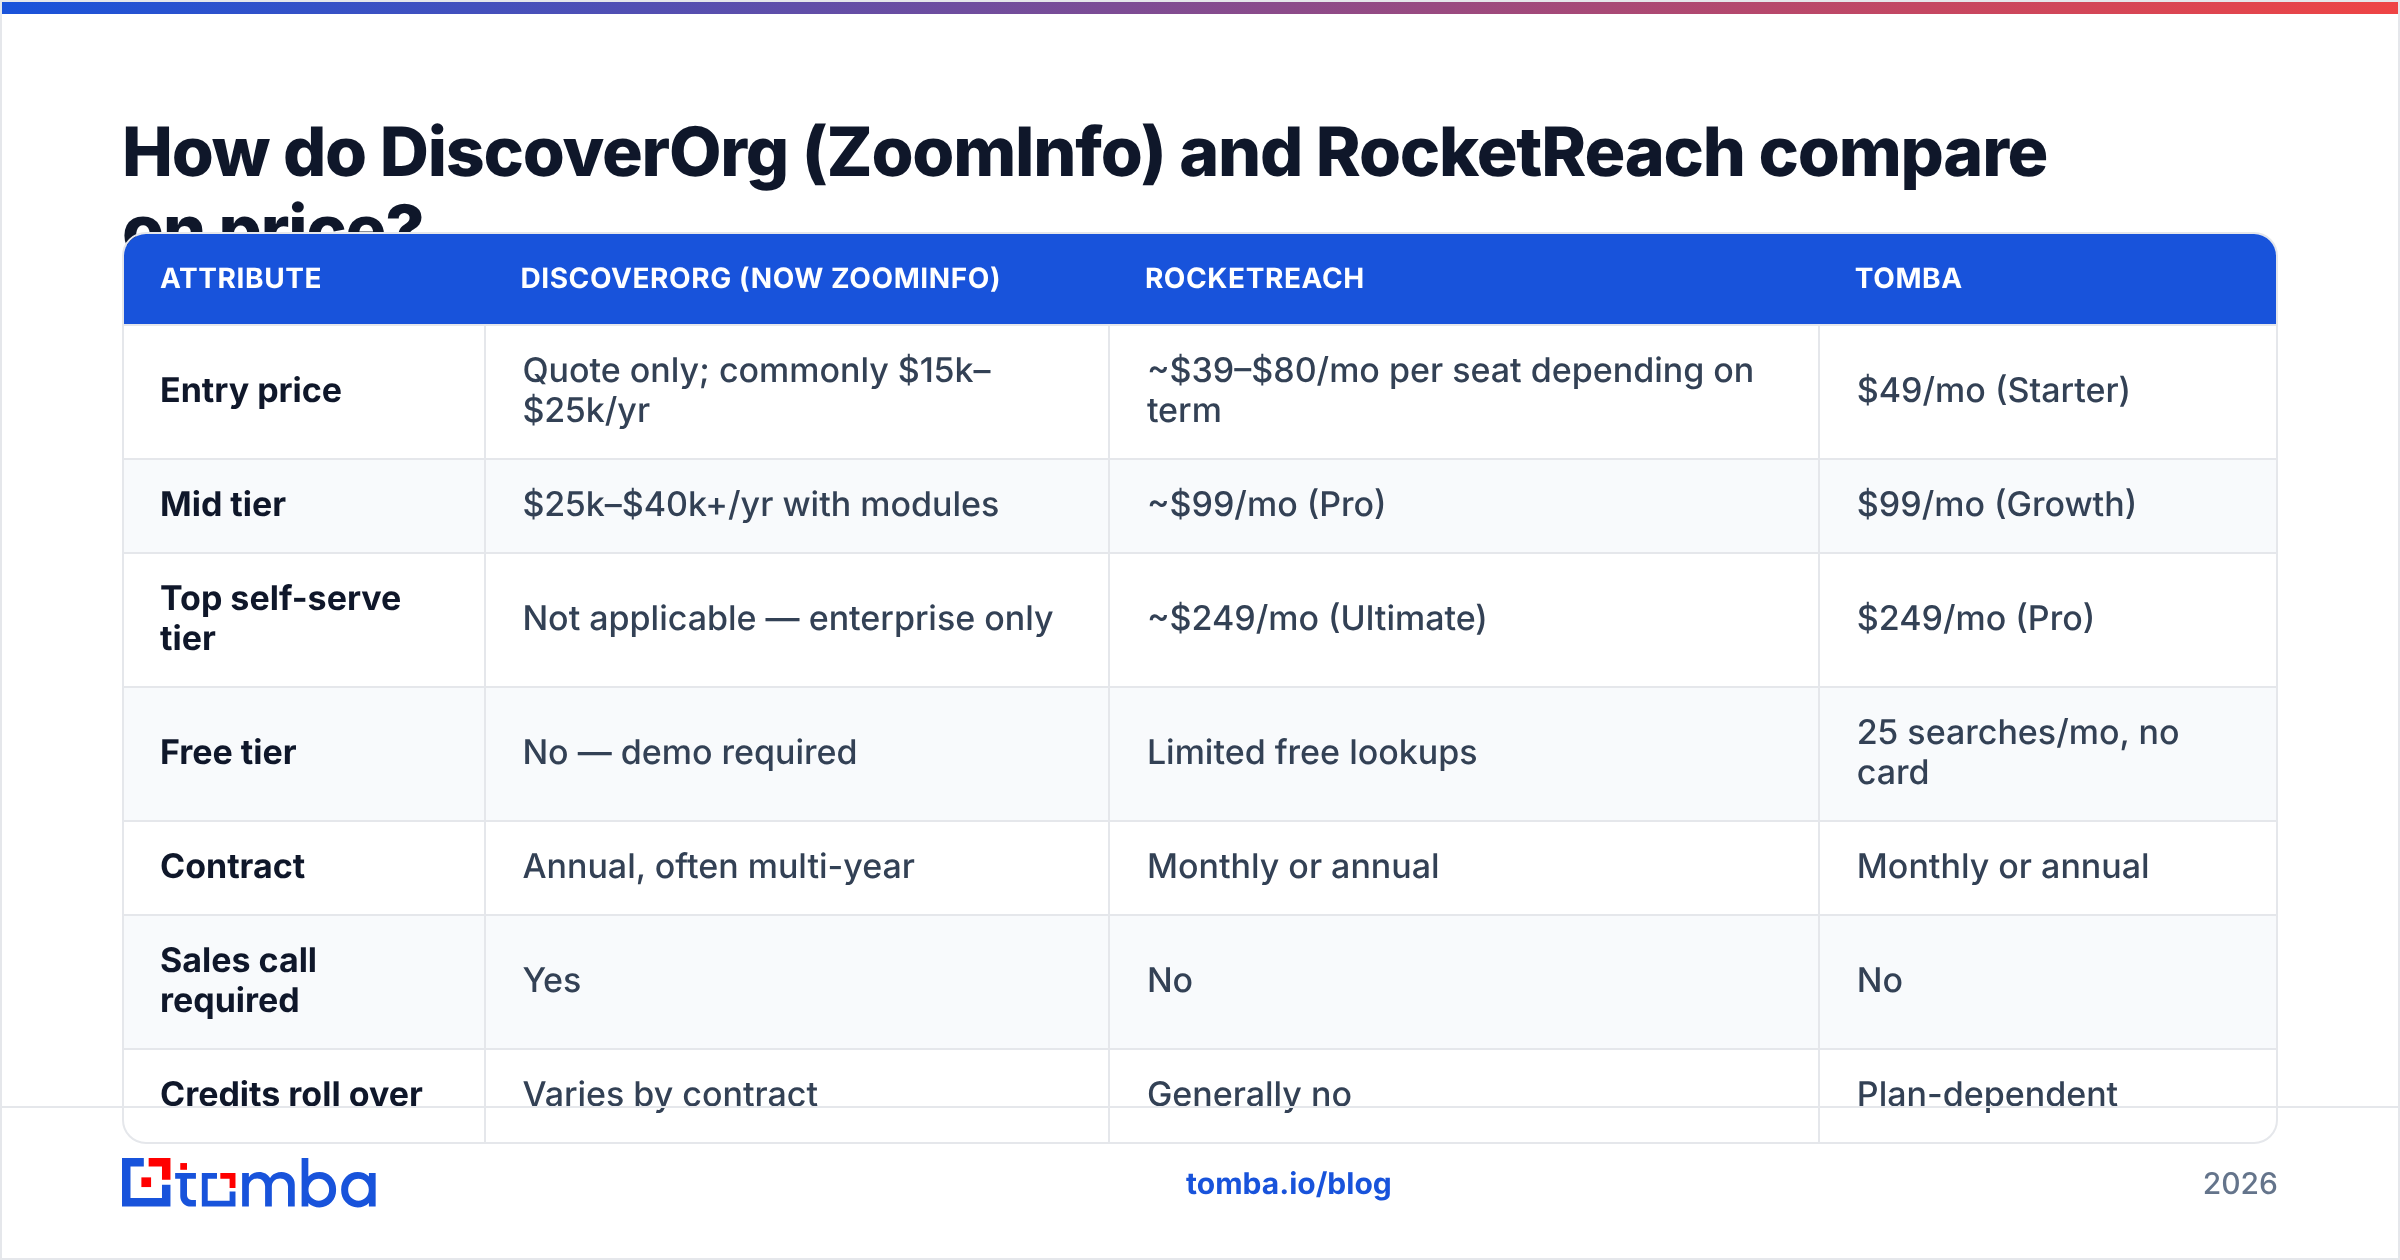The width and height of the screenshot is (2400, 1260).
Task: Select '$249/mo (Pro)' cell
Action: click(x=2047, y=619)
